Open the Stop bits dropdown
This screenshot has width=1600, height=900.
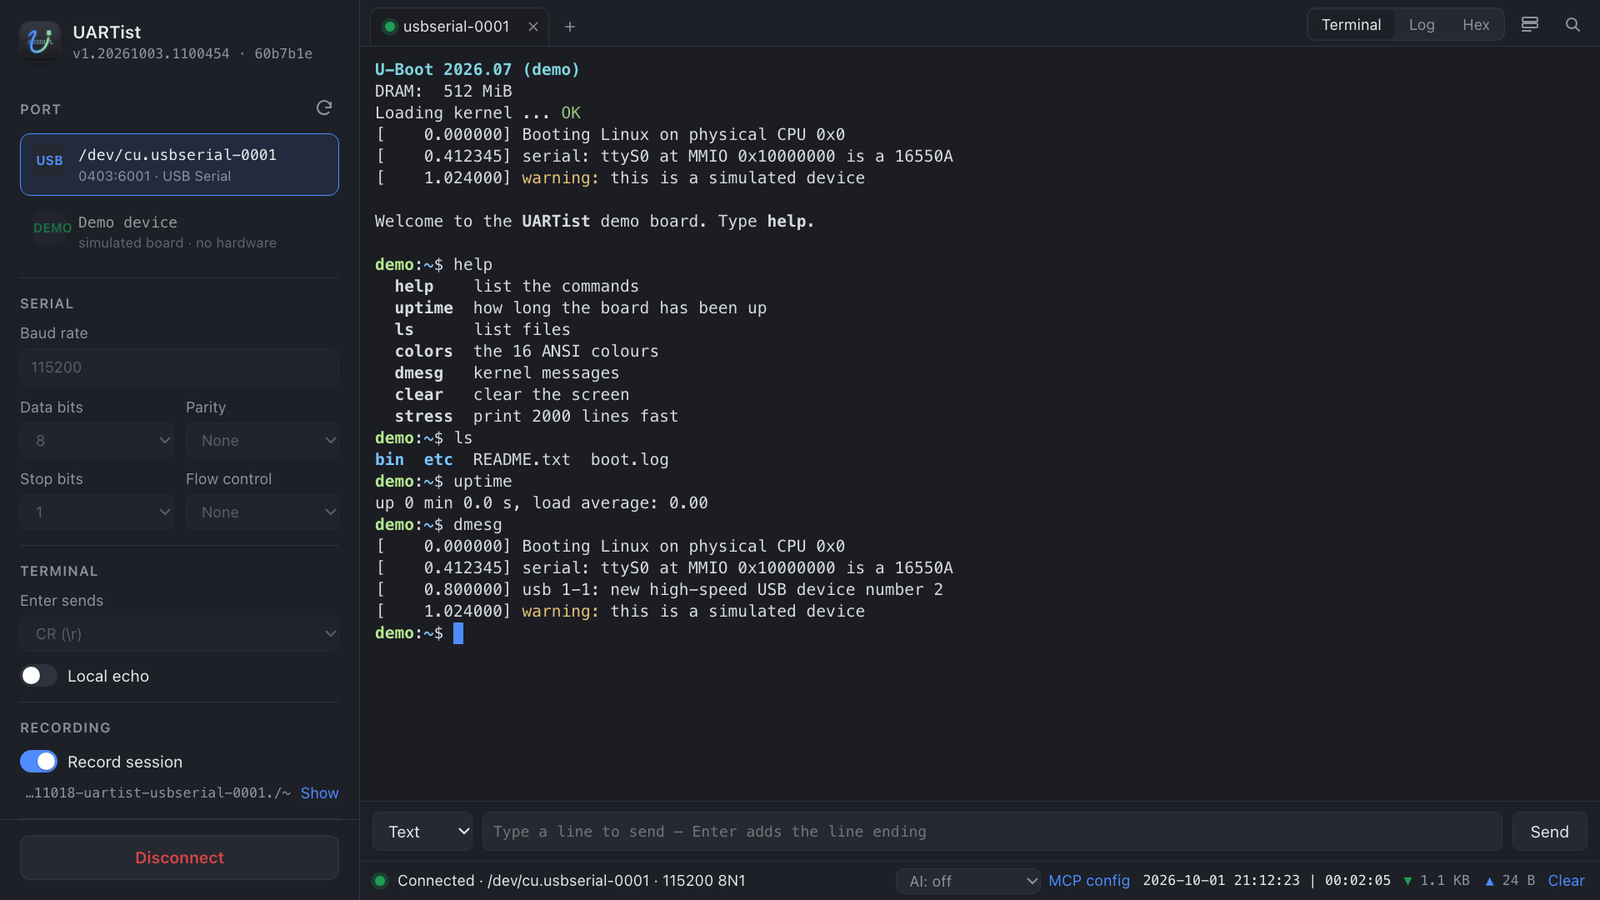coord(97,513)
